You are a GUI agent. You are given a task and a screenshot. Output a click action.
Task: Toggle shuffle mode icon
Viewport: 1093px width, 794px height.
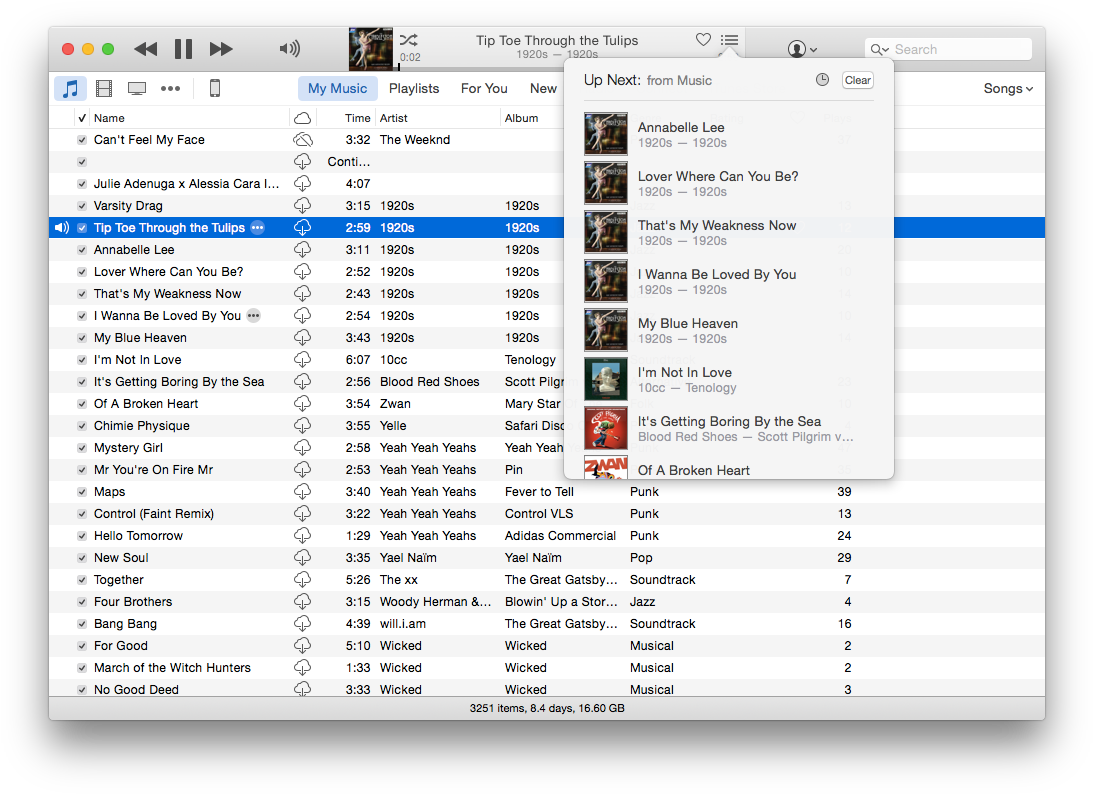tap(408, 40)
